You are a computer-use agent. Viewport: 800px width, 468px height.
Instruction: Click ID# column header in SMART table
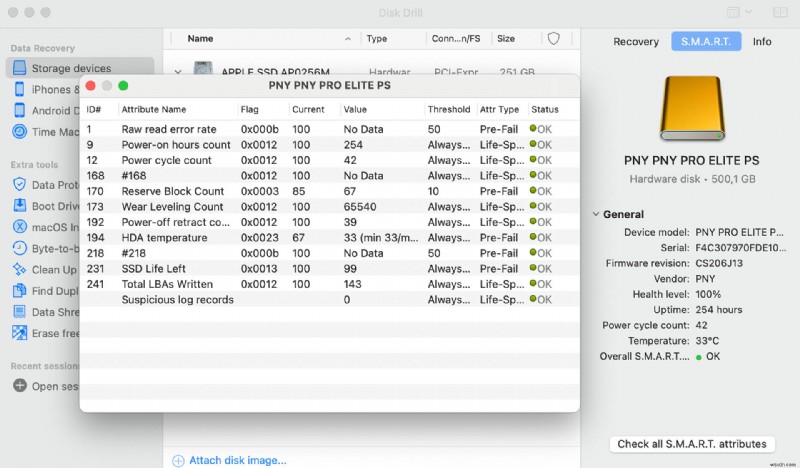click(x=93, y=109)
